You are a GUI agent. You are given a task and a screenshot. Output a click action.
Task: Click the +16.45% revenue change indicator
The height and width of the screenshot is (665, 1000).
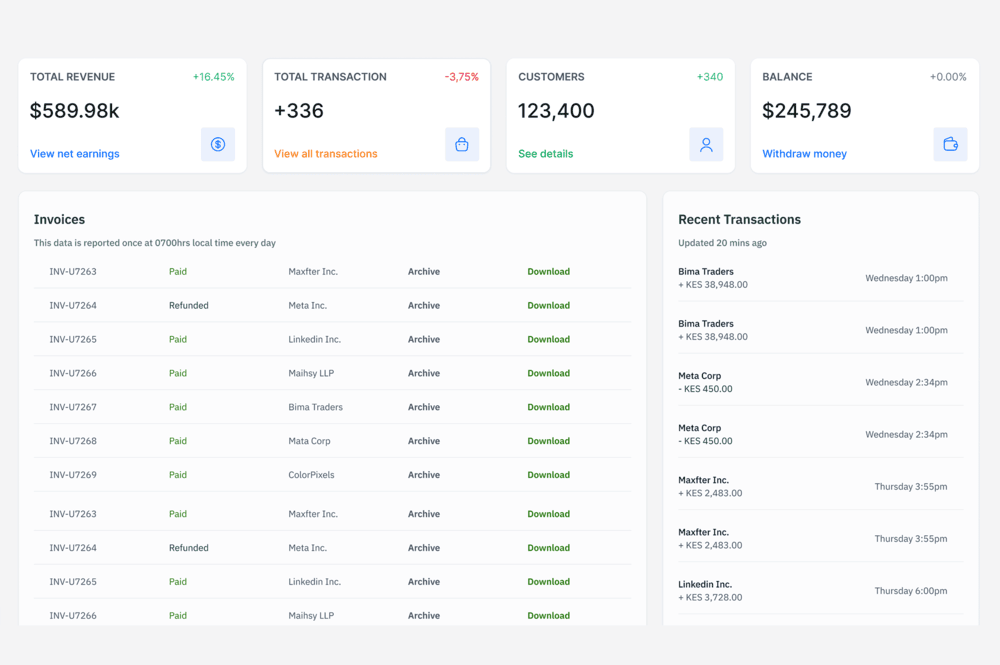pyautogui.click(x=213, y=77)
